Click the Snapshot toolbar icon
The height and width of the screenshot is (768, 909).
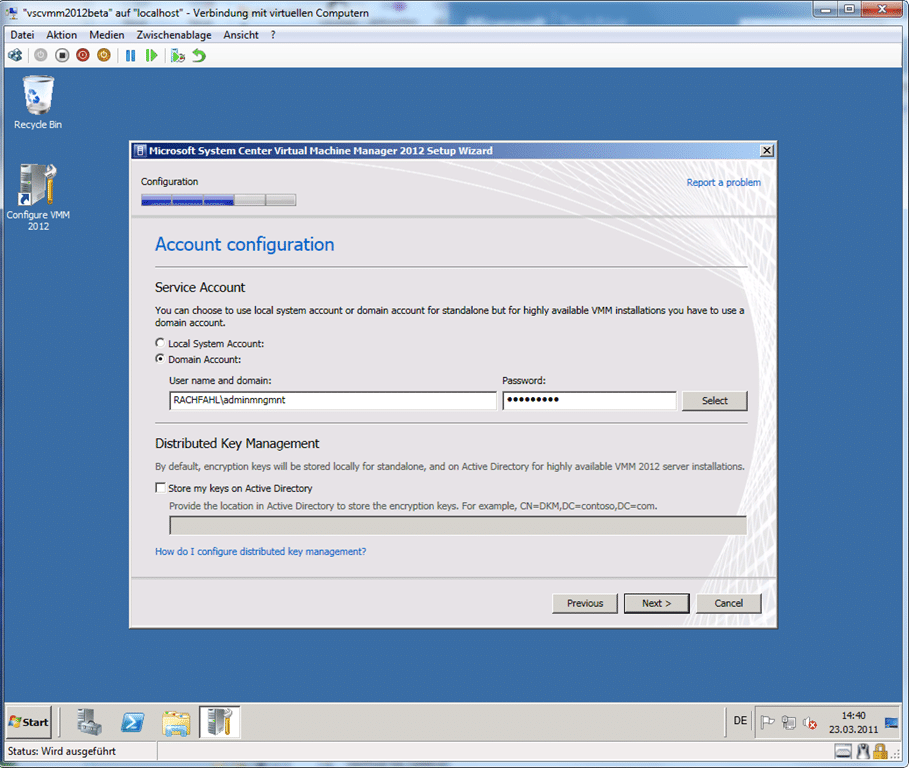pyautogui.click(x=178, y=56)
